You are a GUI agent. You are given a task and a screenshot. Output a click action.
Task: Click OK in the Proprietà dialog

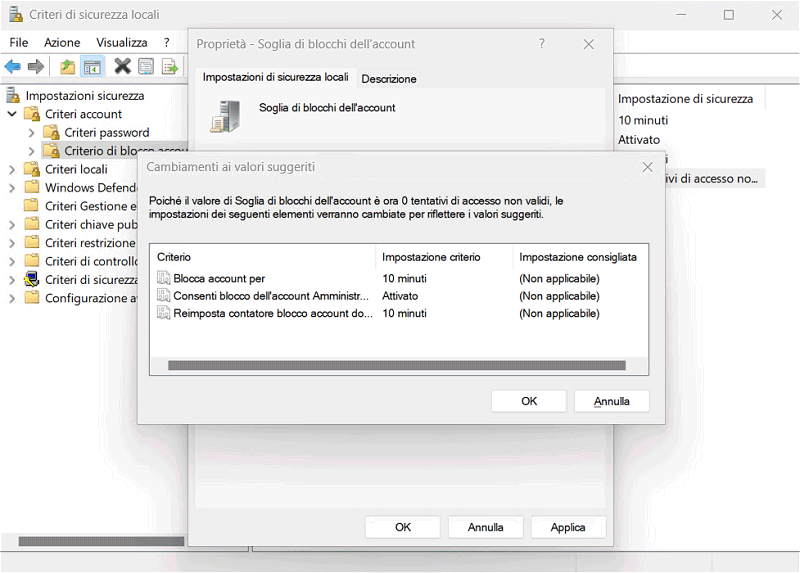[403, 527]
